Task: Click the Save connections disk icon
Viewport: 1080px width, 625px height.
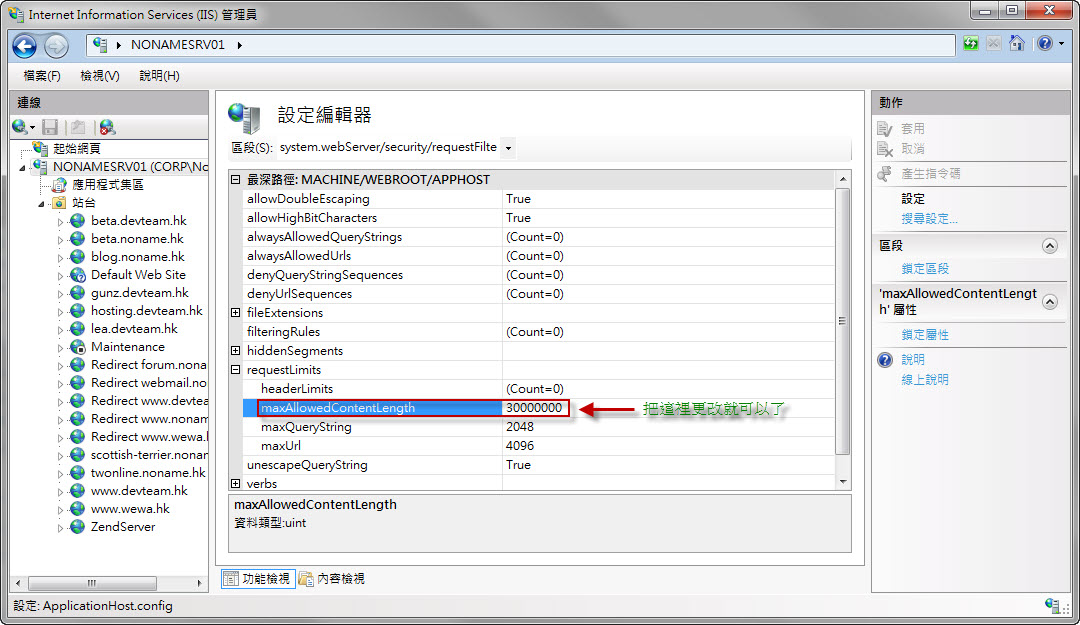Action: click(x=50, y=127)
